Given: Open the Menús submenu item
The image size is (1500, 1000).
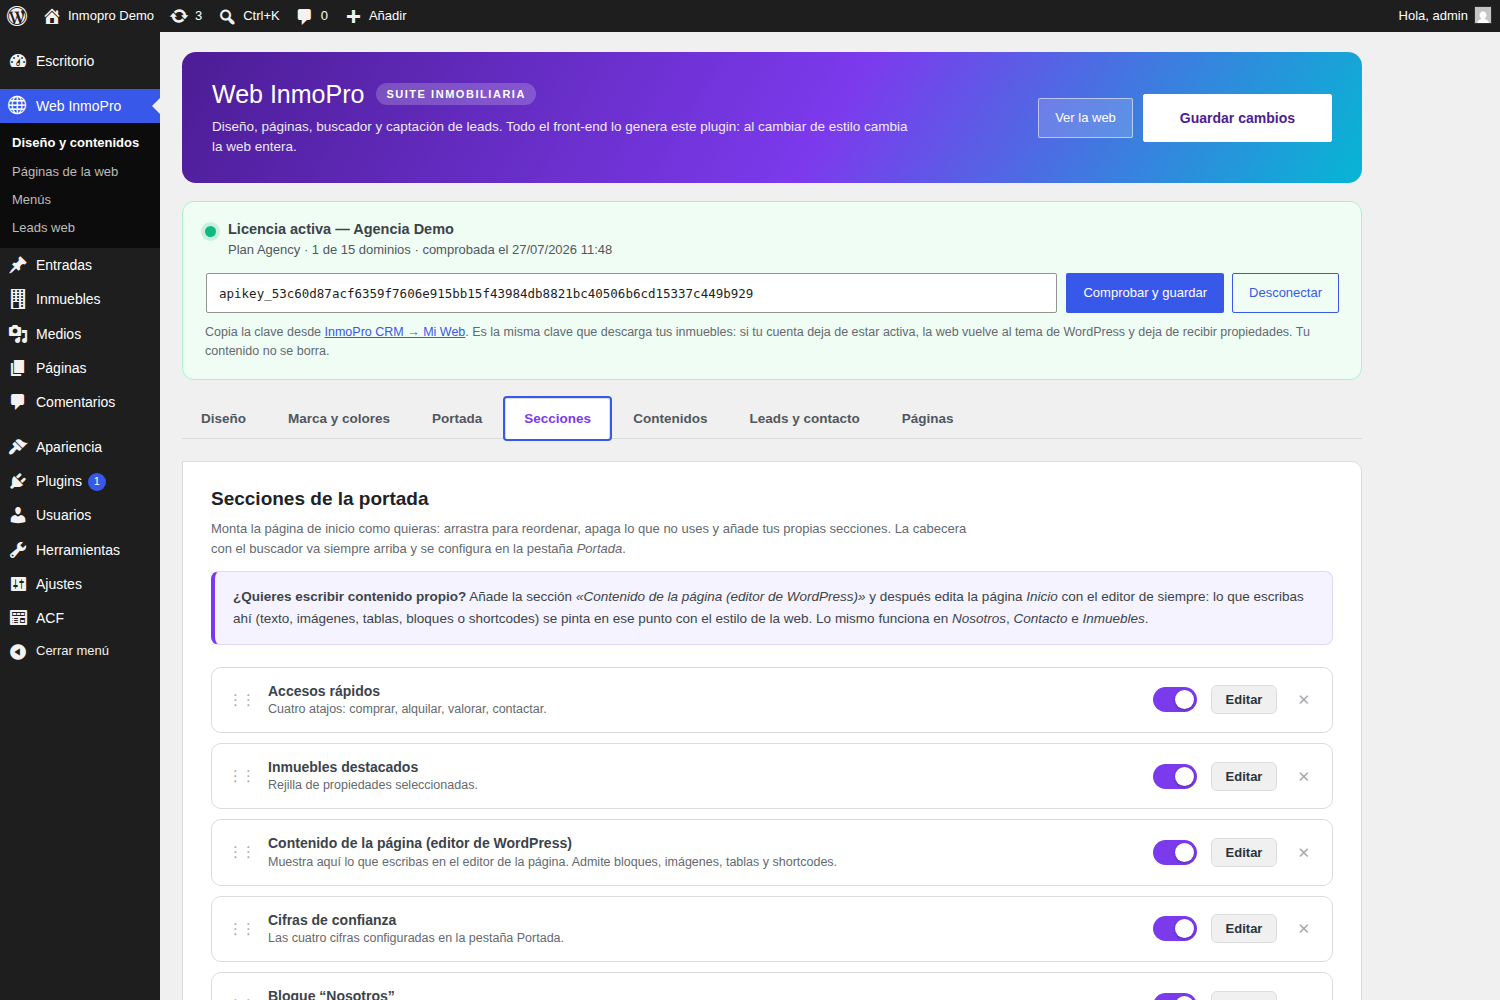Looking at the screenshot, I should tap(31, 200).
